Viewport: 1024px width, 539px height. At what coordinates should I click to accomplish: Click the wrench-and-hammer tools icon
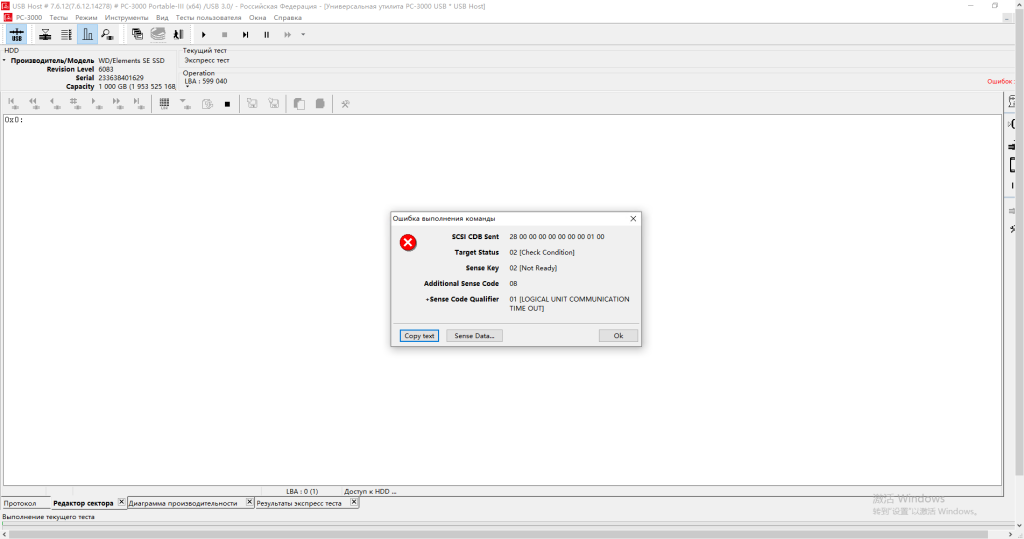click(x=345, y=103)
